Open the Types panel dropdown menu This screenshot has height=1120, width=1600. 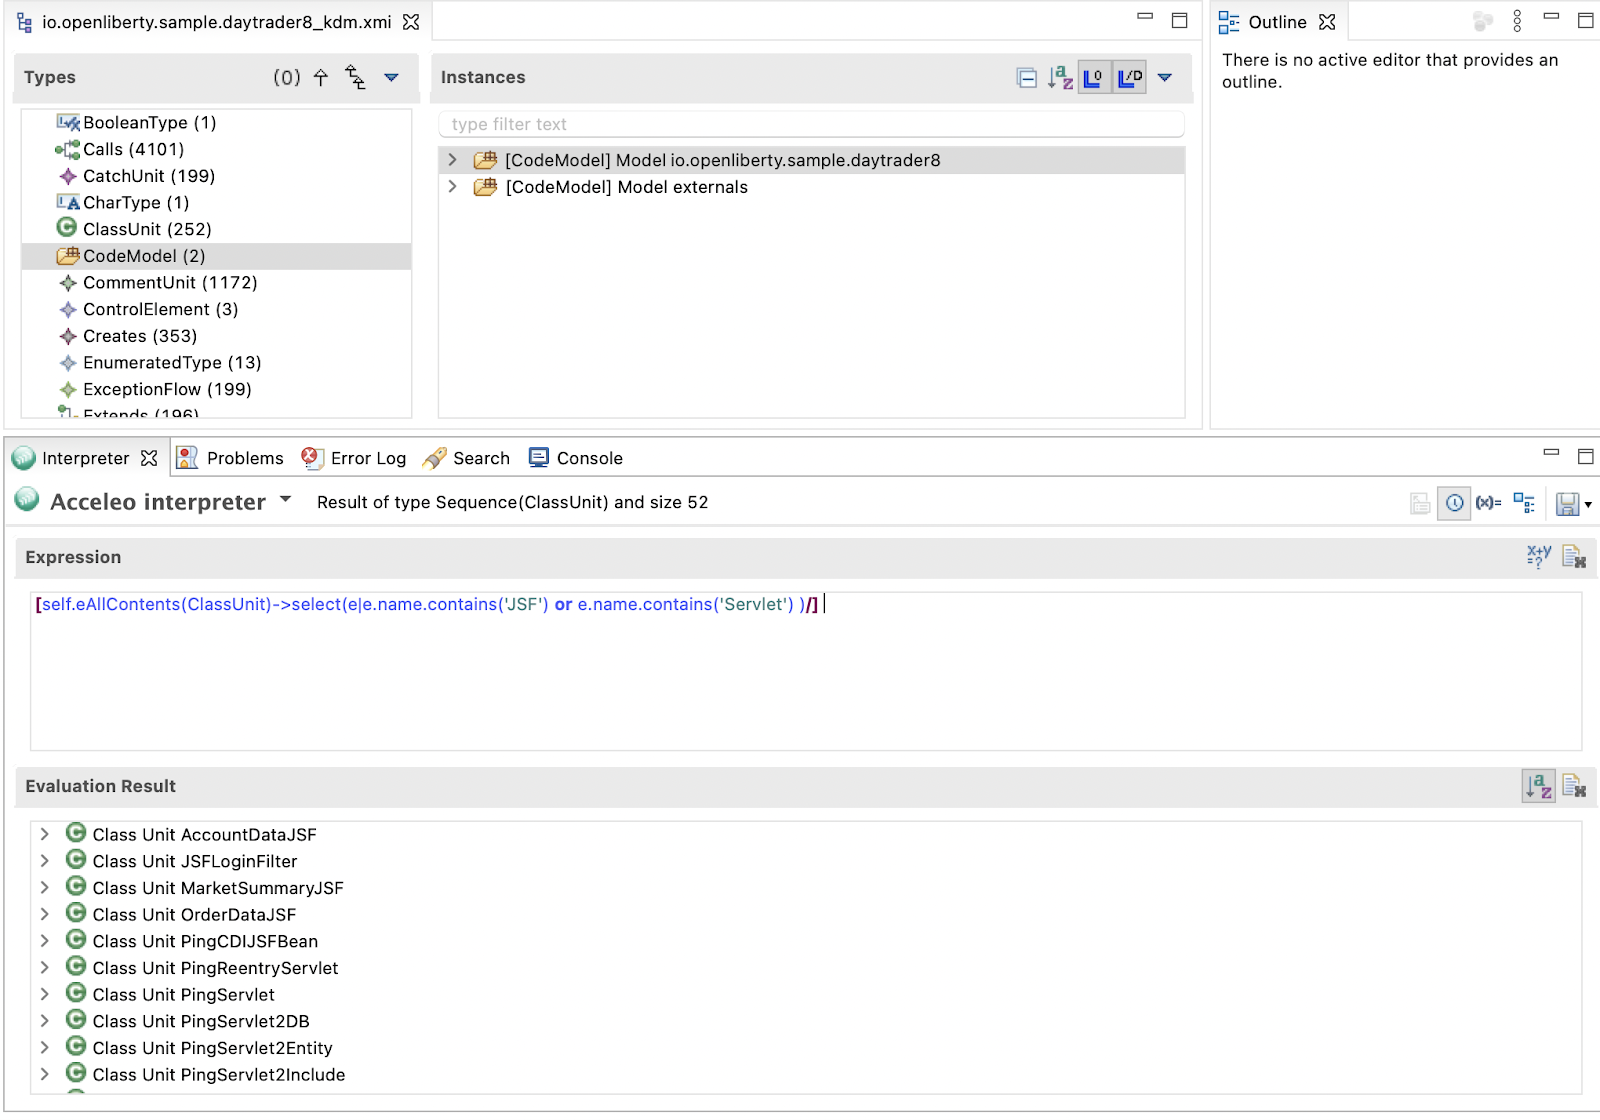point(391,78)
